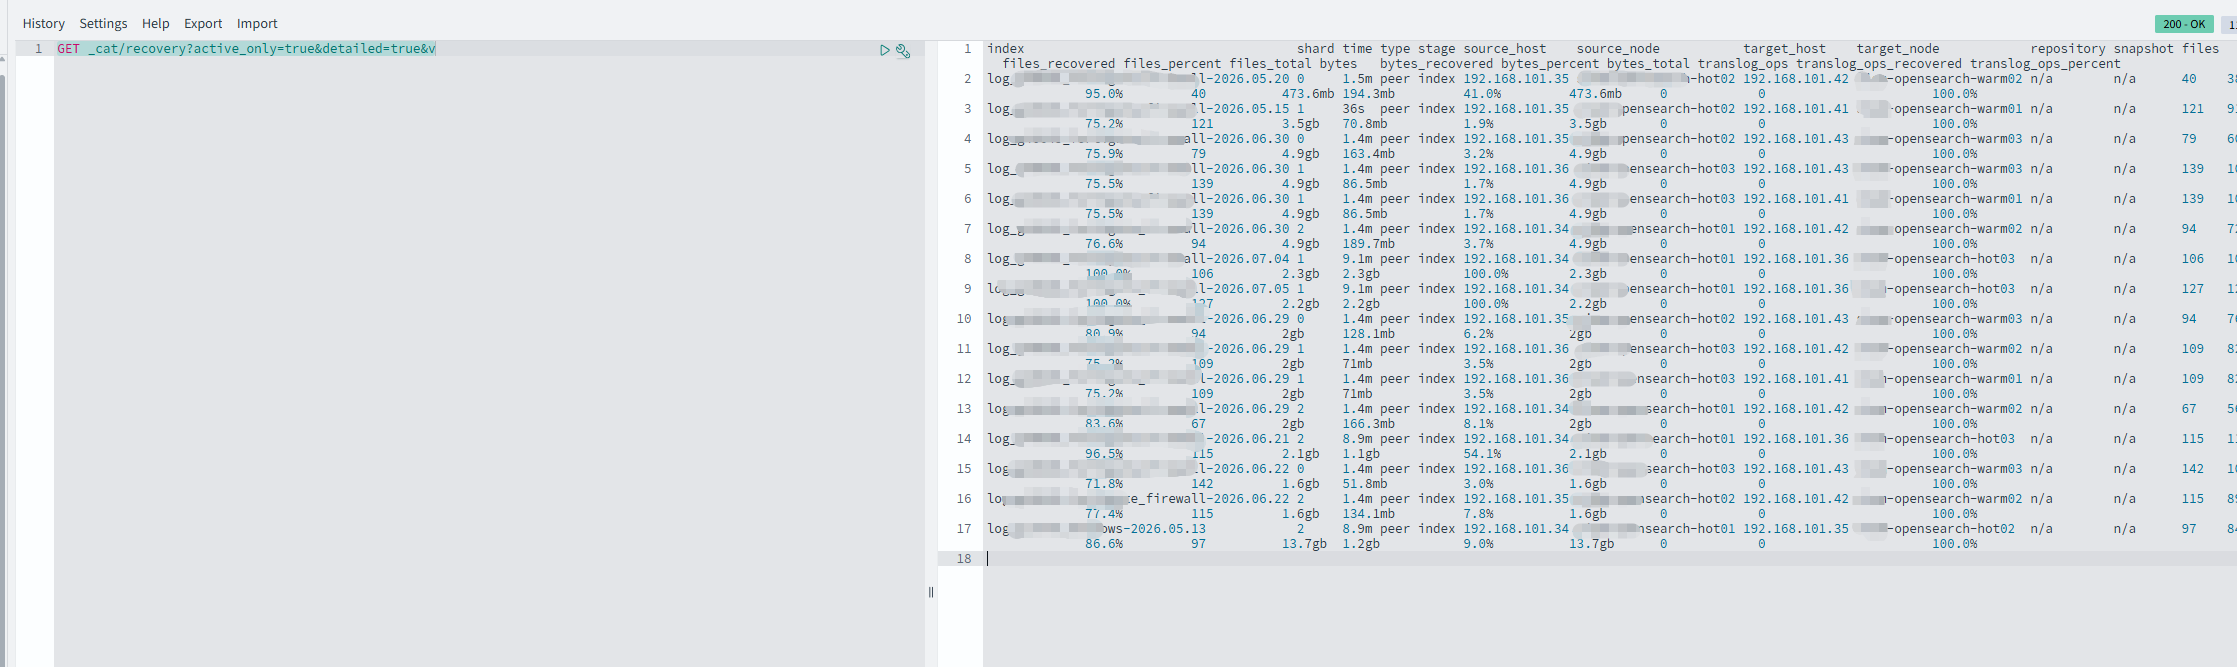This screenshot has width=2237, height=667.
Task: Open the Help menu item
Action: (x=155, y=23)
